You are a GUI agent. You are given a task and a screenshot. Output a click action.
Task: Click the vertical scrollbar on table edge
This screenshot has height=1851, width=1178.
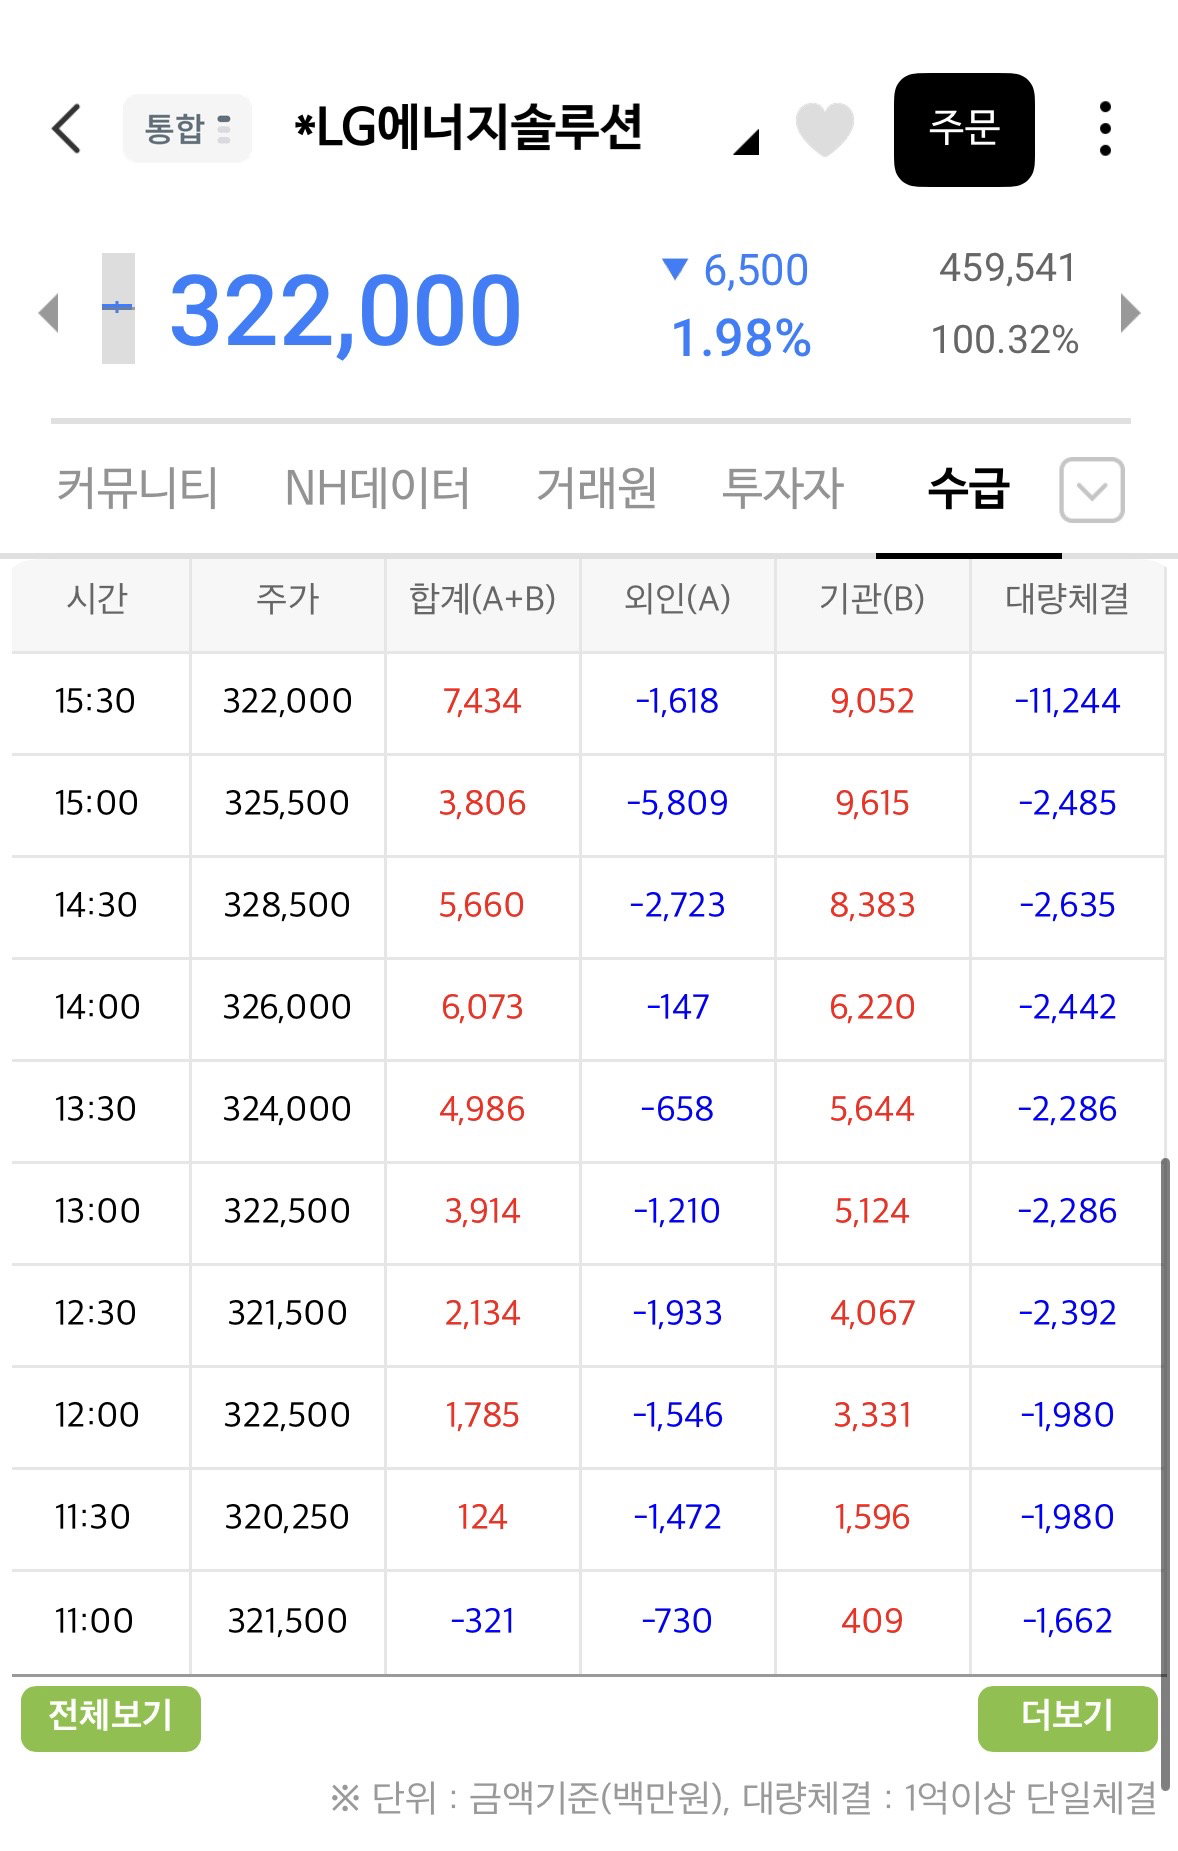(x=1164, y=1470)
